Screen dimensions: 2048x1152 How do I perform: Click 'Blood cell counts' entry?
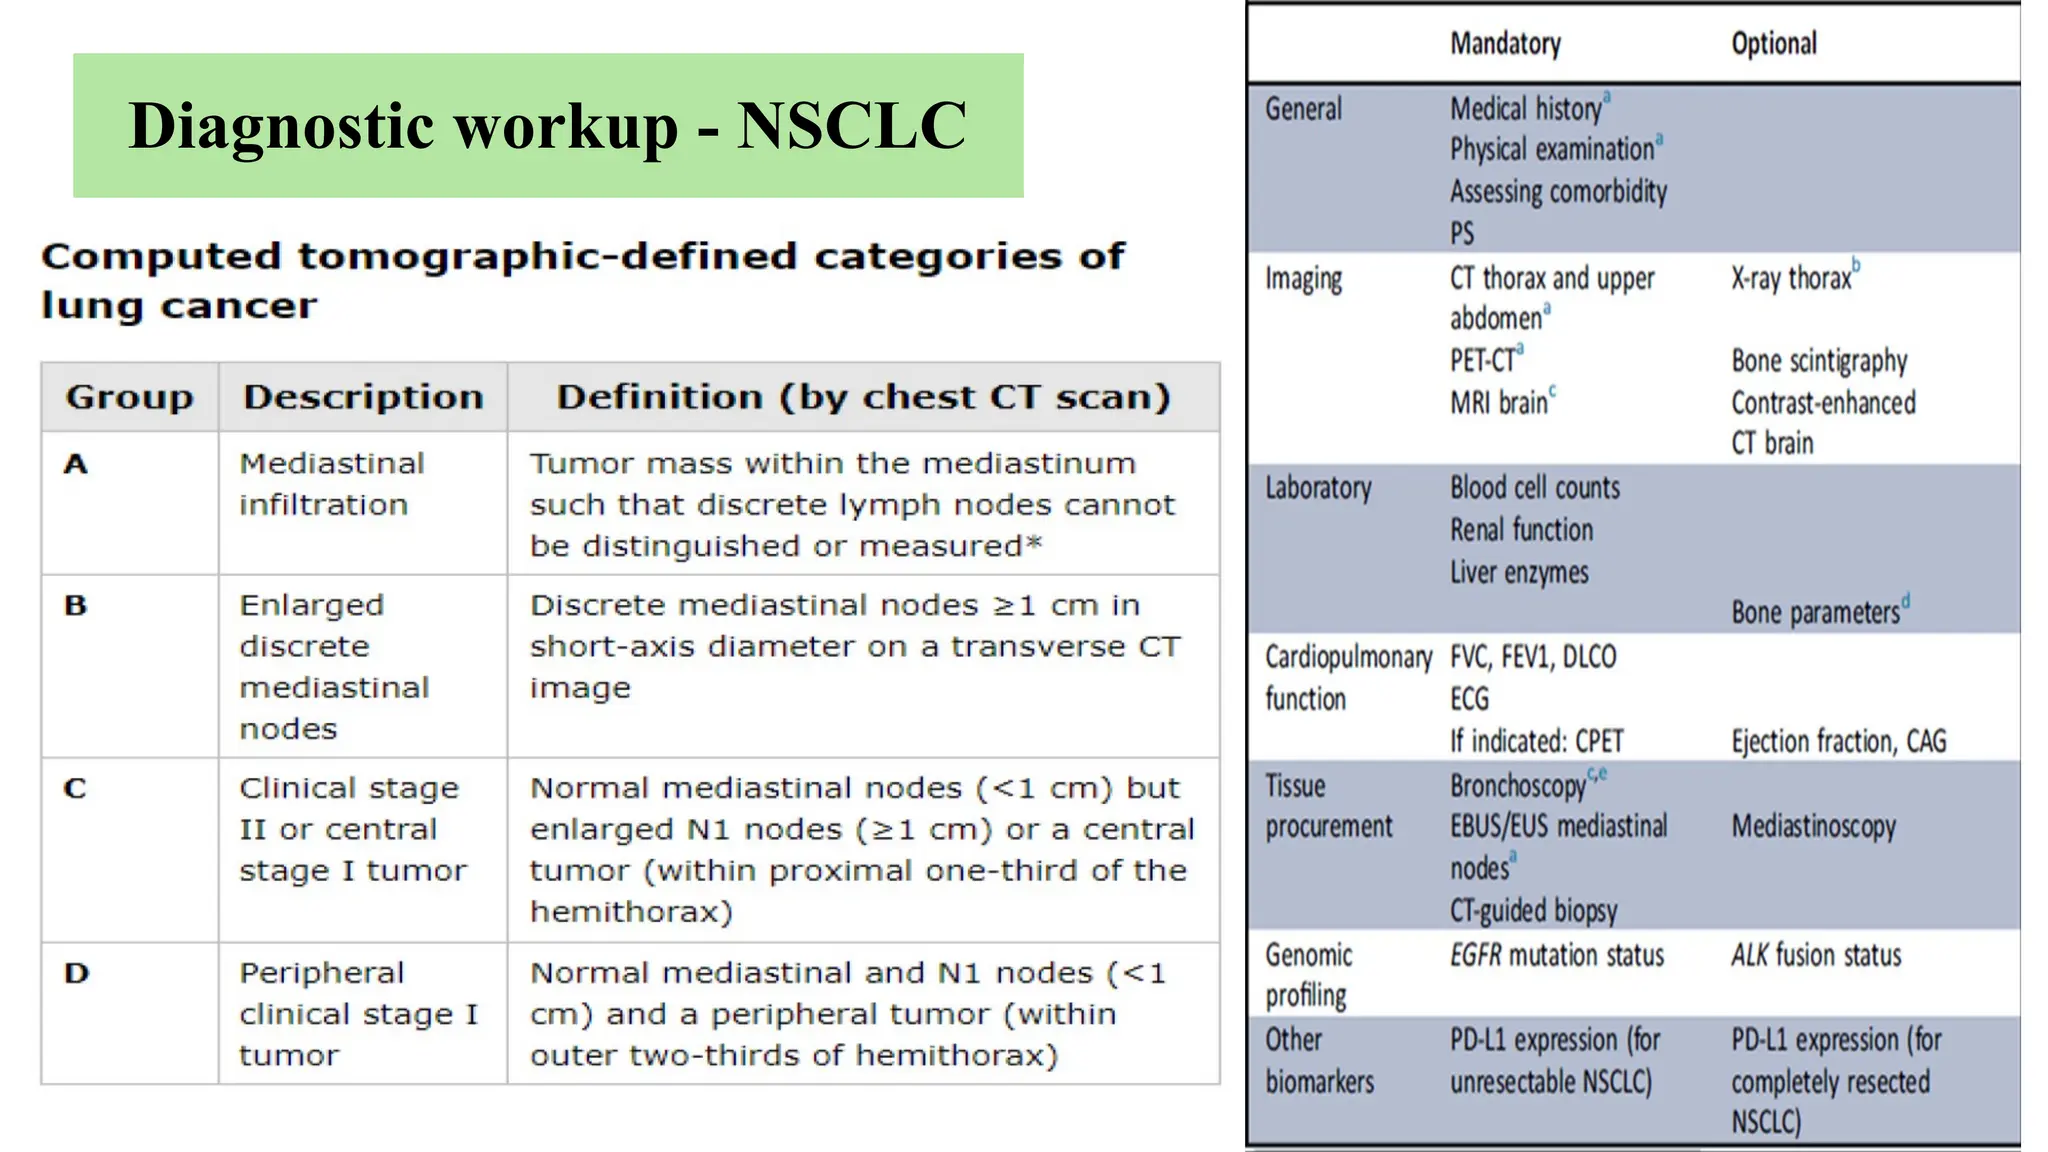click(x=1535, y=488)
